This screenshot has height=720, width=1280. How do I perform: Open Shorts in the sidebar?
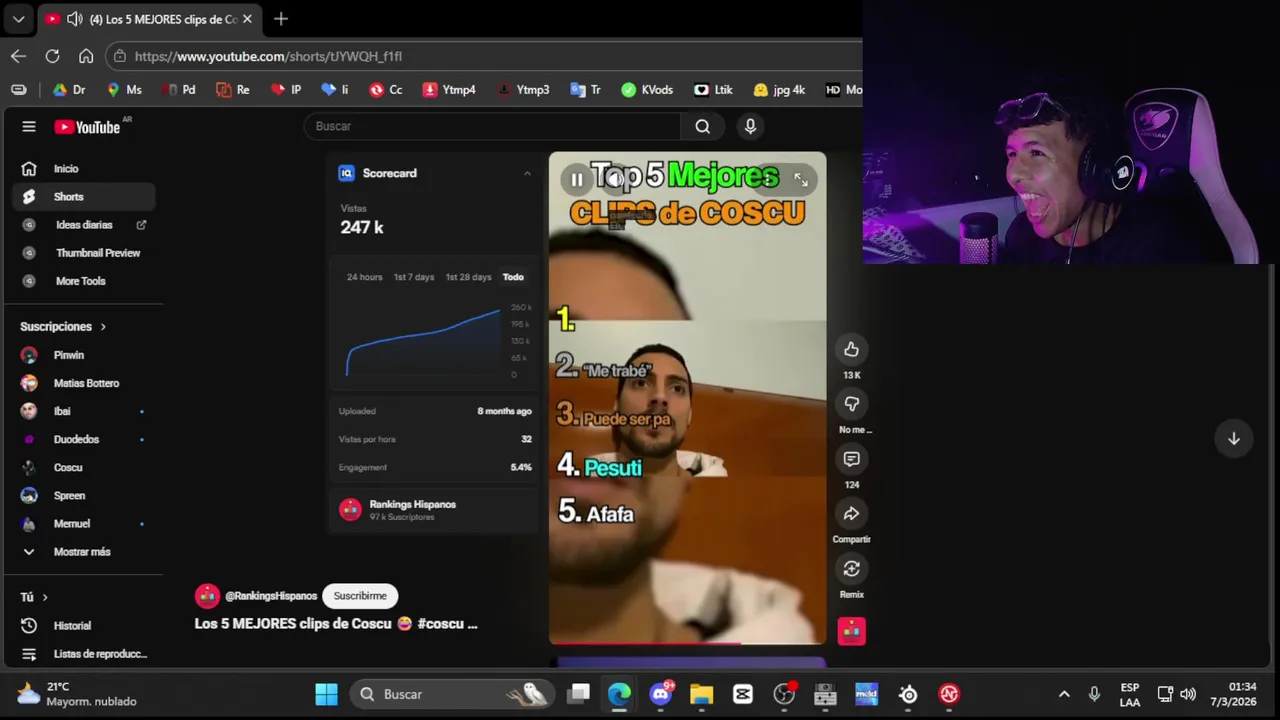(84, 197)
